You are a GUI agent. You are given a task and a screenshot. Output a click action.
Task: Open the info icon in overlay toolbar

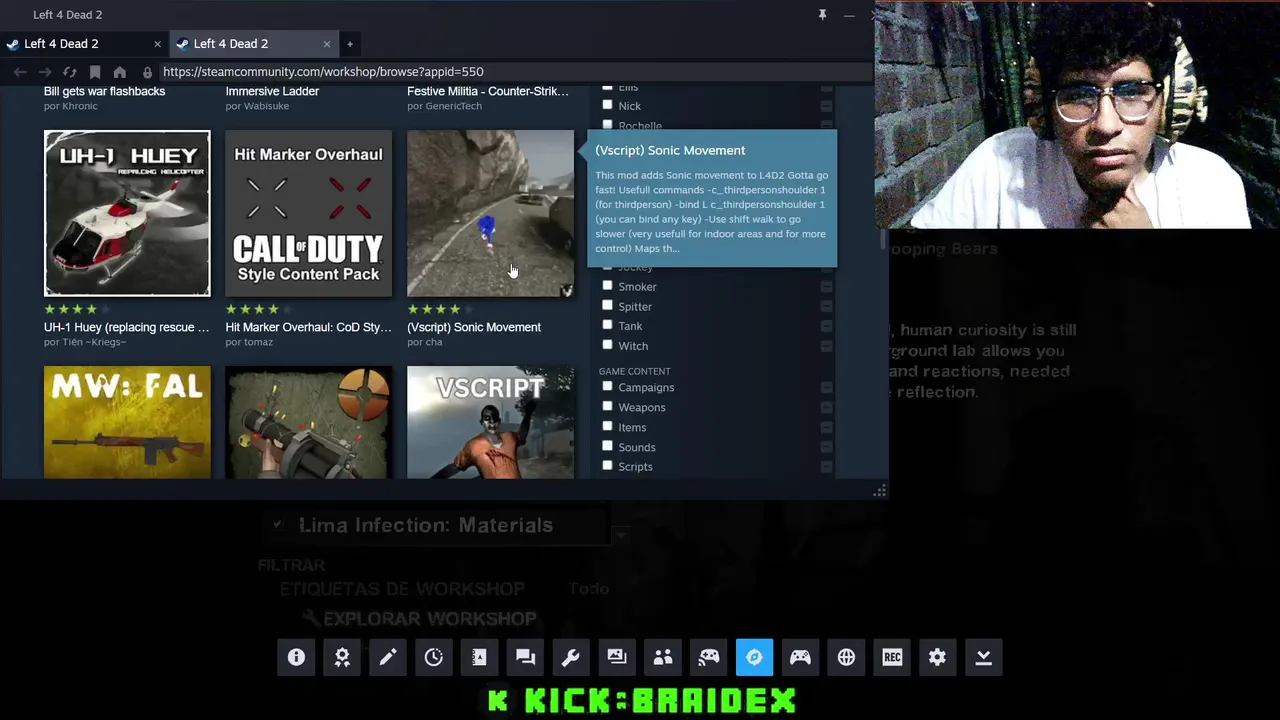(296, 657)
